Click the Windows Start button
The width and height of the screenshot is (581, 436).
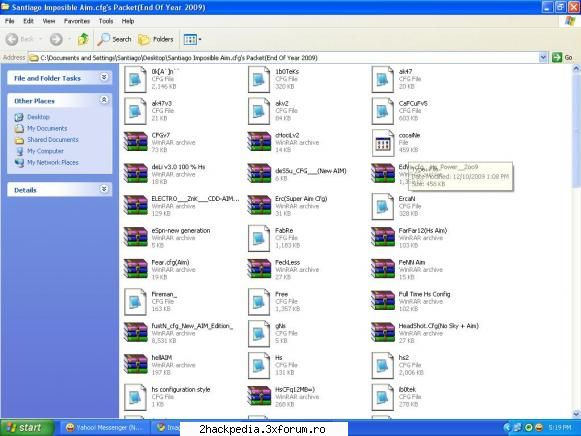pyautogui.click(x=26, y=427)
